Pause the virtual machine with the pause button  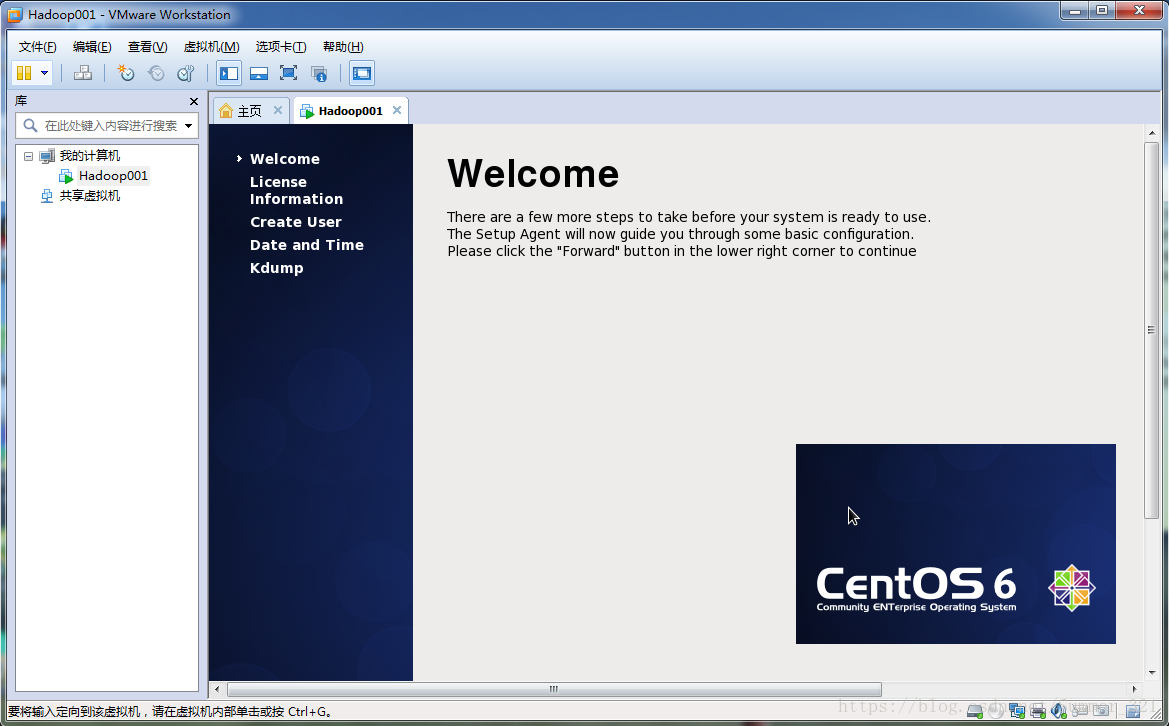(24, 73)
